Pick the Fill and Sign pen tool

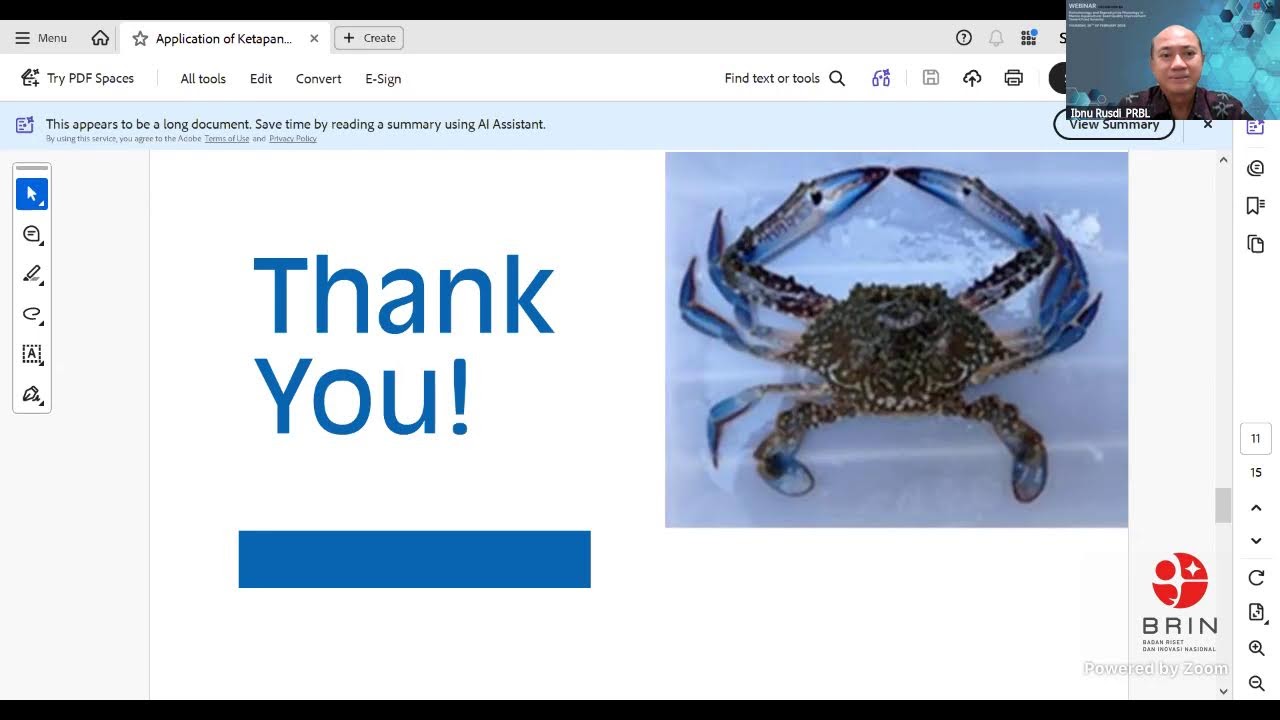pos(32,394)
